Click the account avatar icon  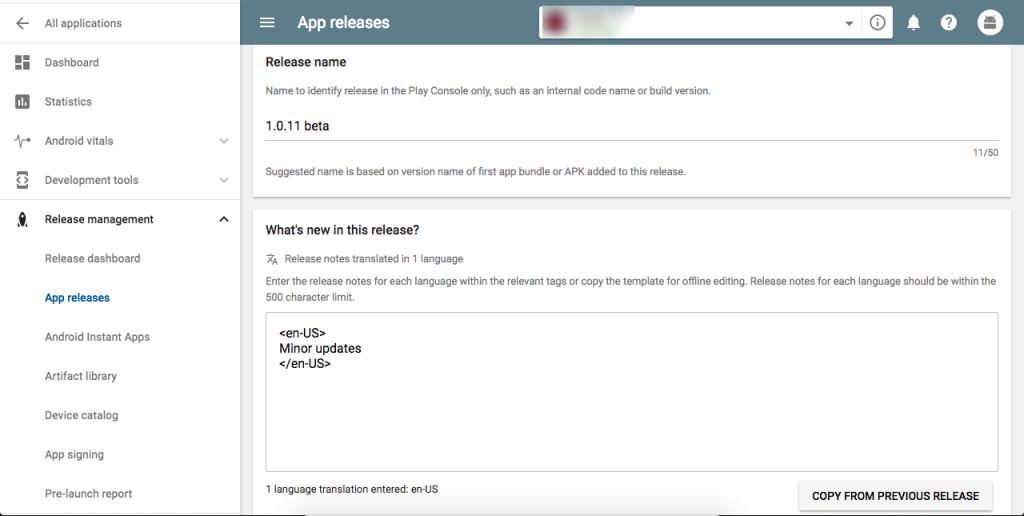(x=990, y=23)
